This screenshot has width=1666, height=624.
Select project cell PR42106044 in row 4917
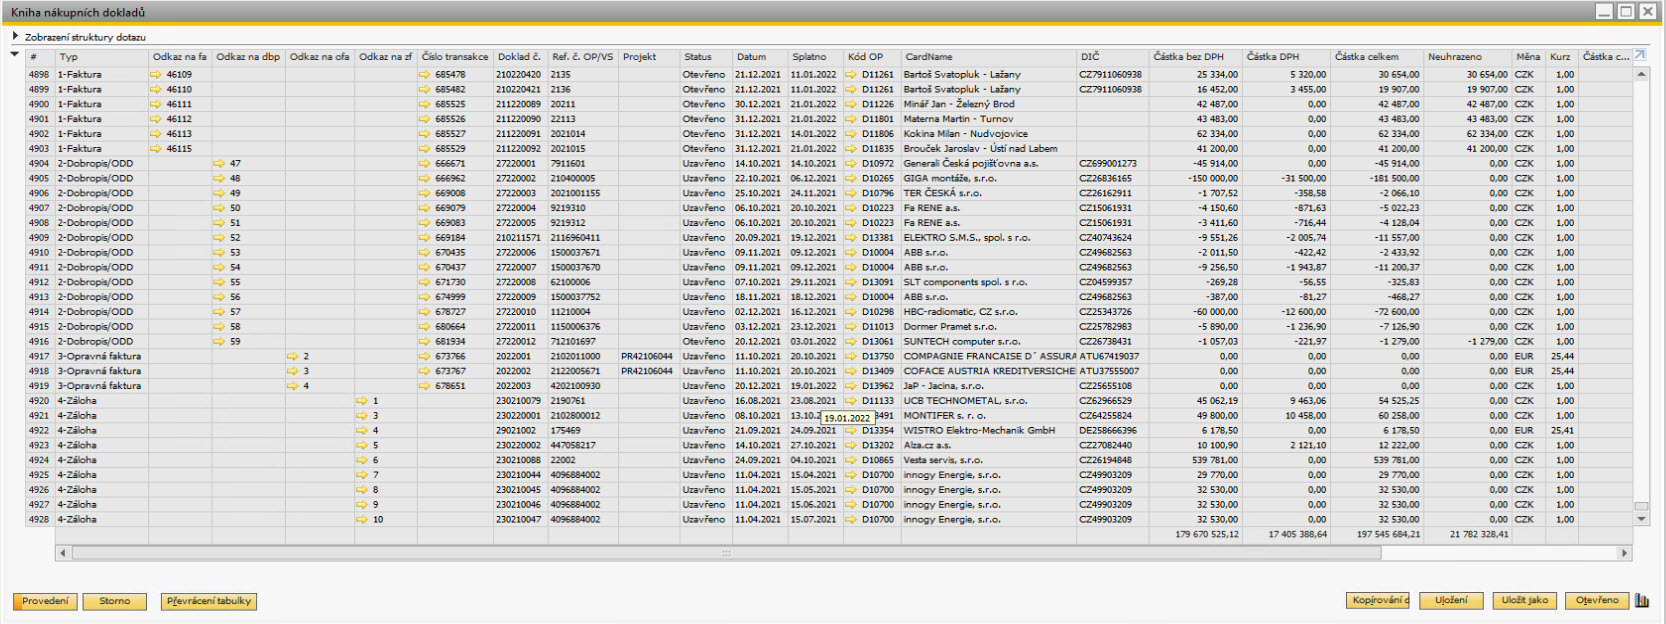648,357
